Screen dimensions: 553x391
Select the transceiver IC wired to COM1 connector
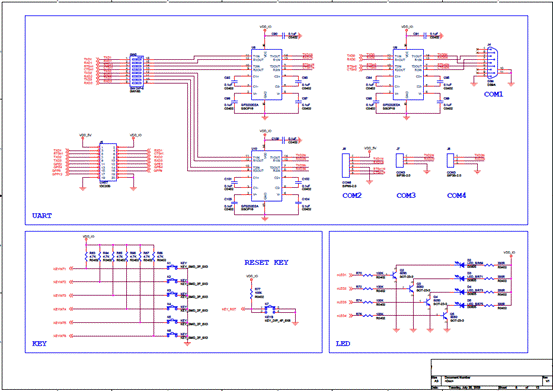point(408,74)
